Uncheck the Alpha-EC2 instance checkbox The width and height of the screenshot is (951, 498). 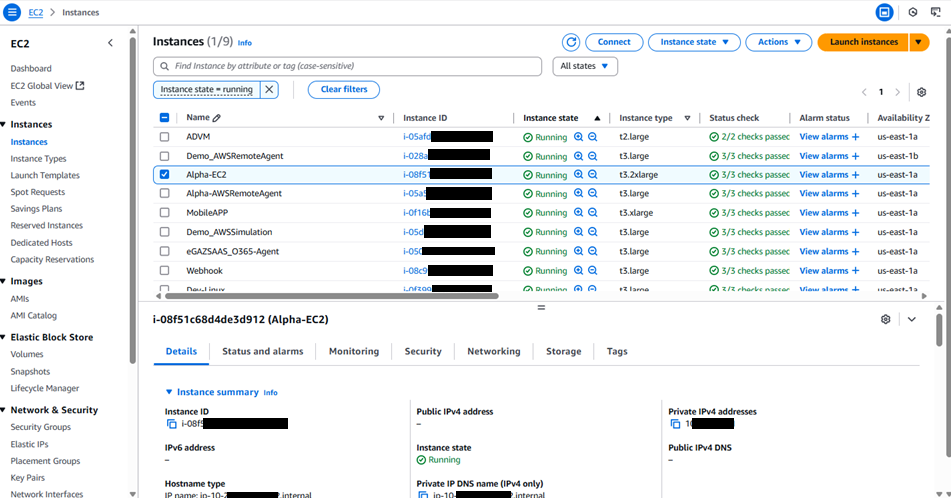[165, 174]
